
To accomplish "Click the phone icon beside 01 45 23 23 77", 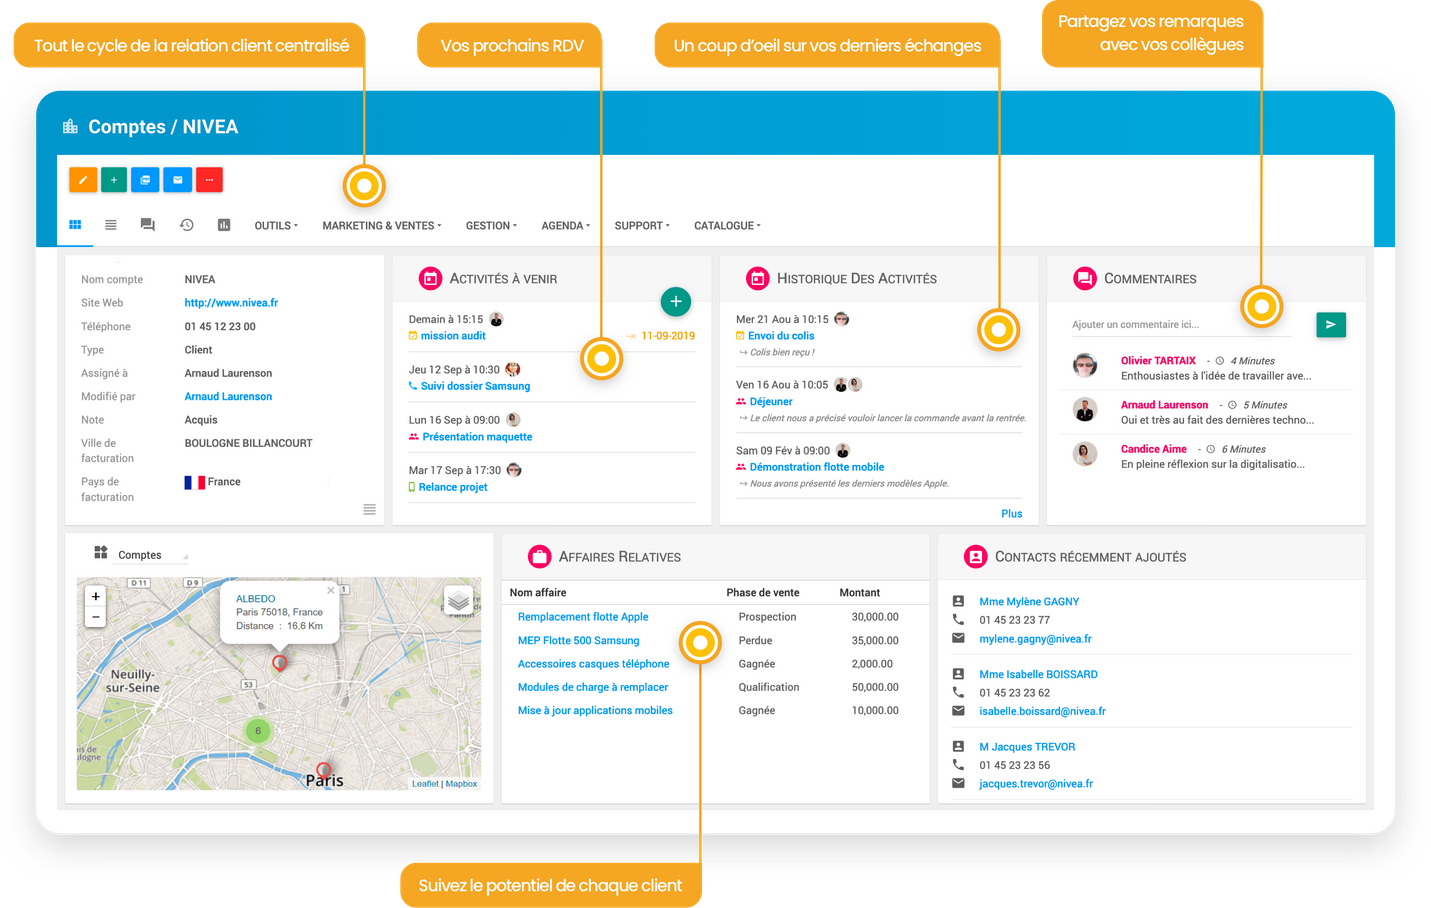I will (958, 620).
